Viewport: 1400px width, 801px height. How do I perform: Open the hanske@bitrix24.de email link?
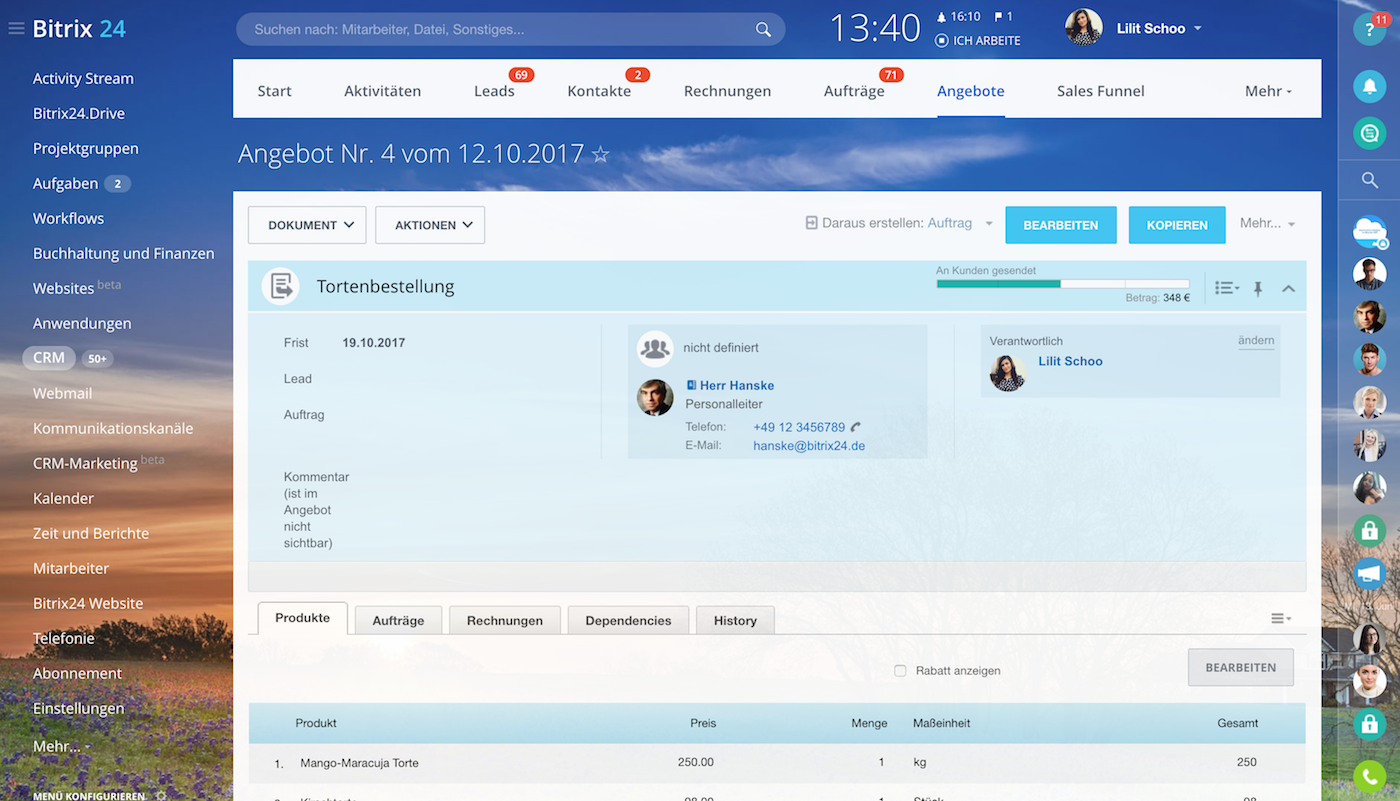[x=808, y=446]
